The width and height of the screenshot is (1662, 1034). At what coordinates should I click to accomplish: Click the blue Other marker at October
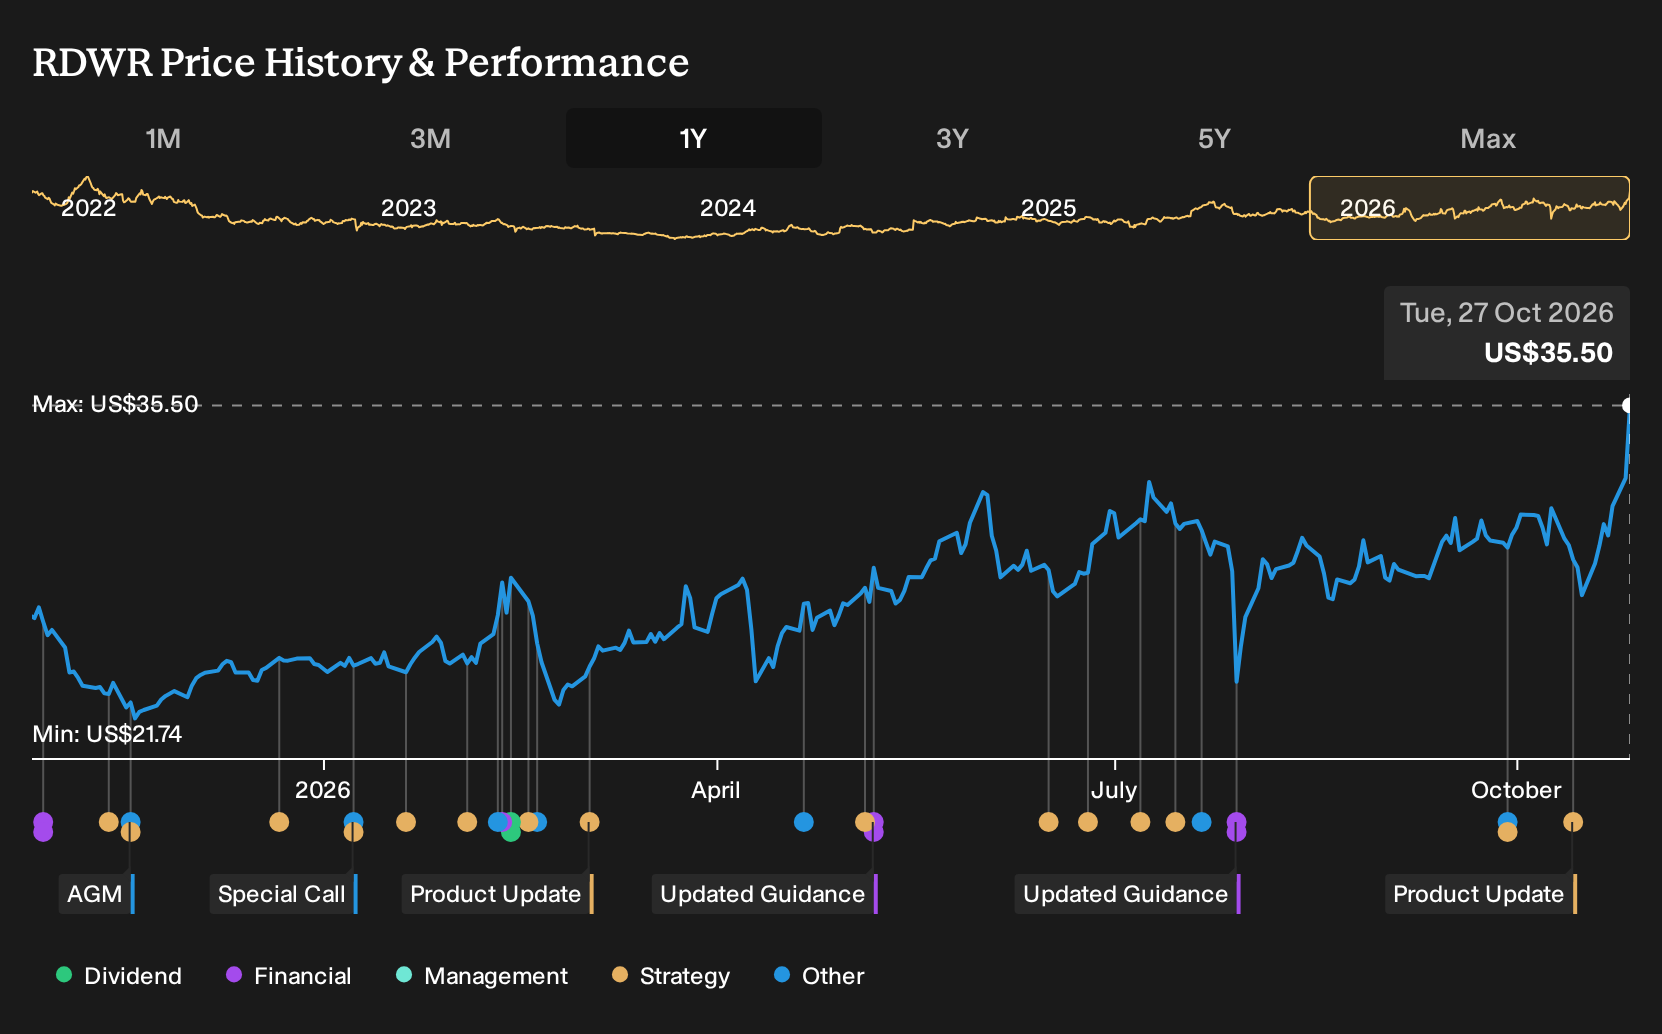(1507, 821)
